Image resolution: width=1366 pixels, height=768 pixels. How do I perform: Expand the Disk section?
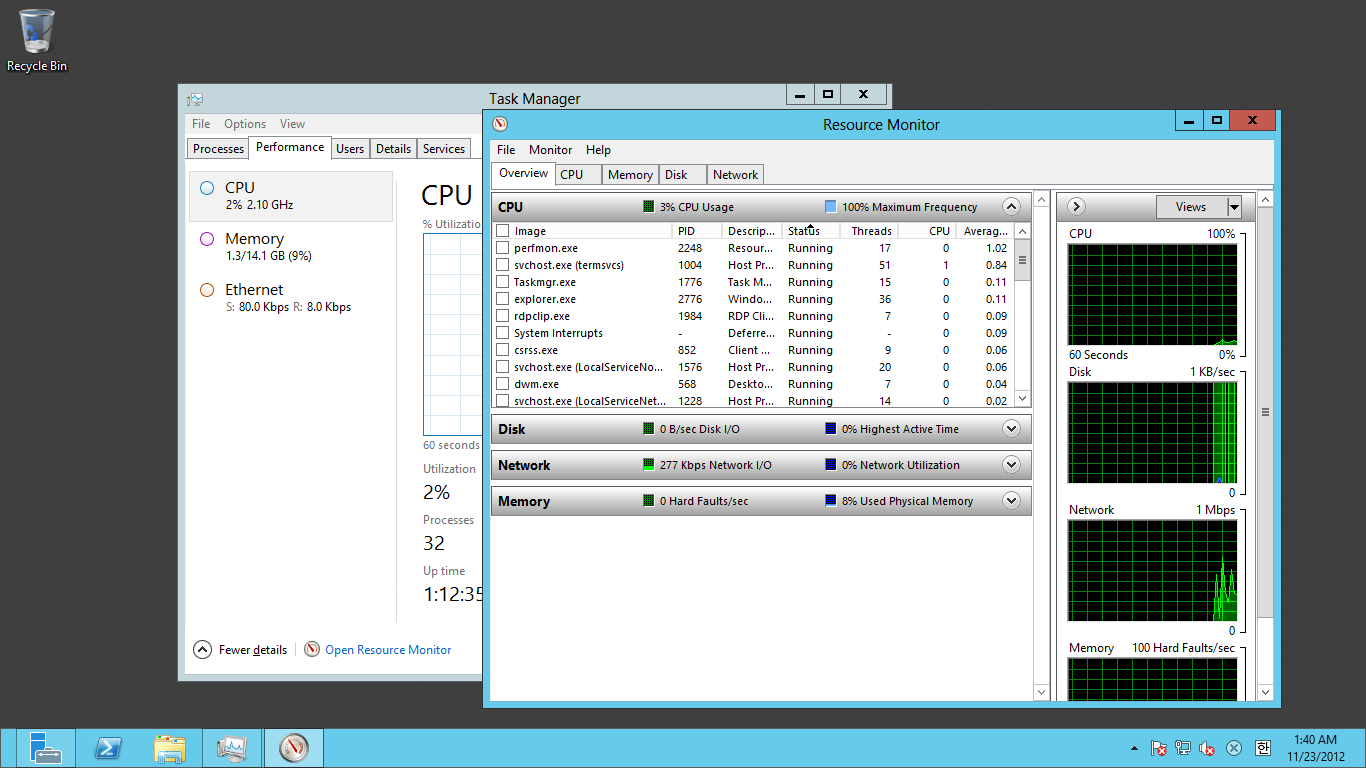click(x=1011, y=429)
